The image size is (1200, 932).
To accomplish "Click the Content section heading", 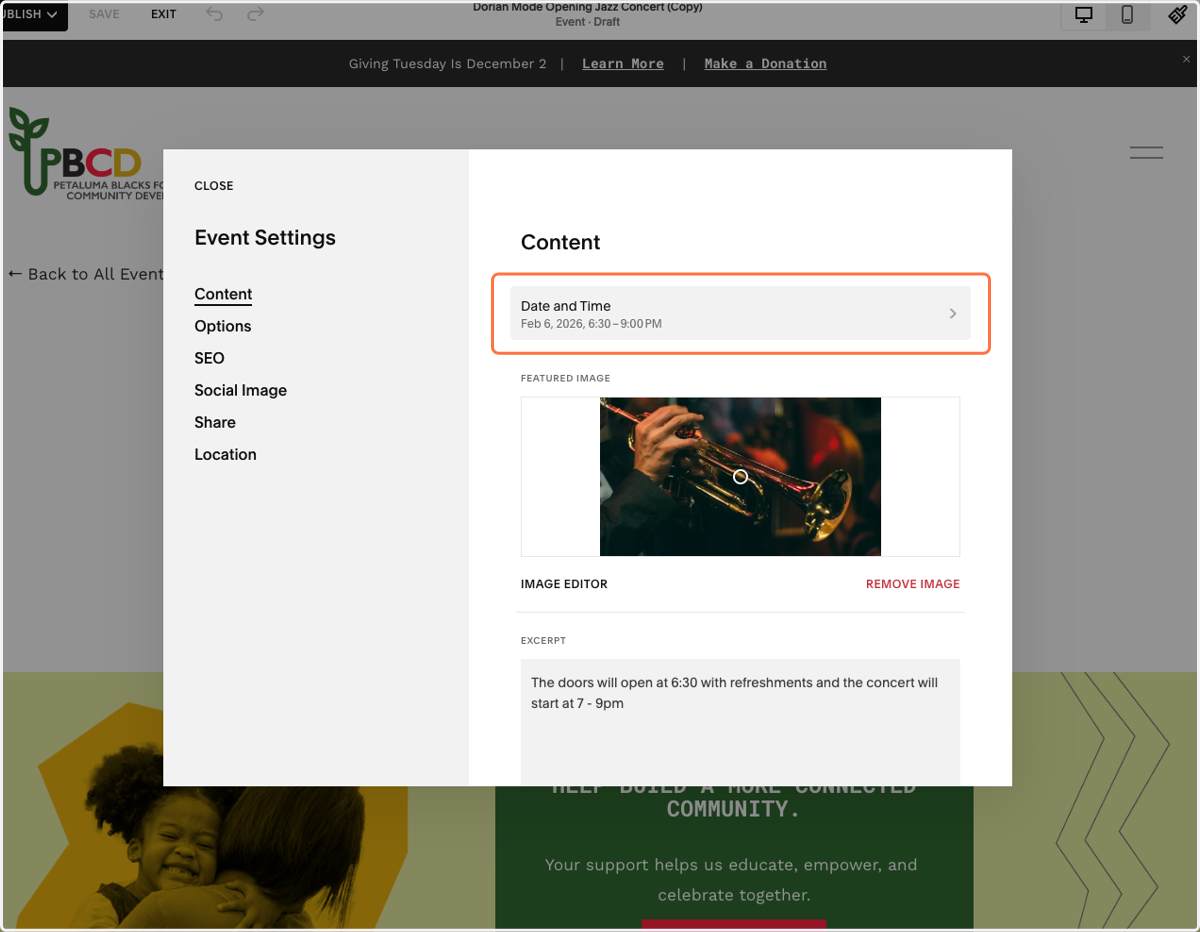I will tap(560, 242).
